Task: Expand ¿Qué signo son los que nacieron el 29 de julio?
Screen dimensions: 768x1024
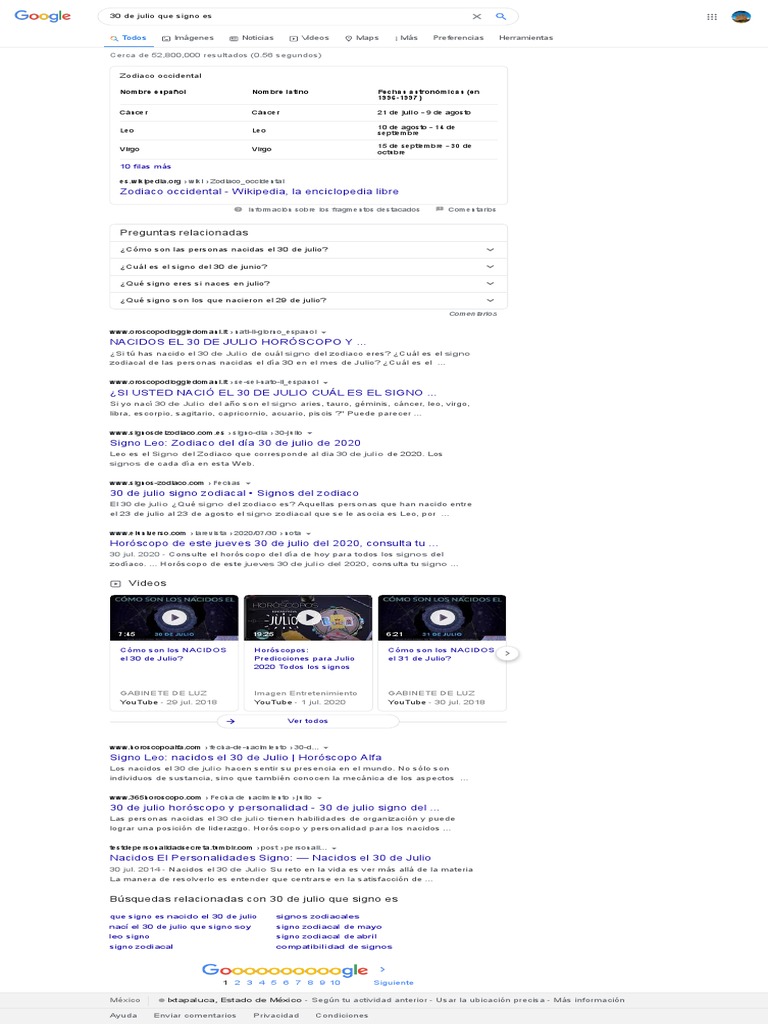Action: click(308, 300)
